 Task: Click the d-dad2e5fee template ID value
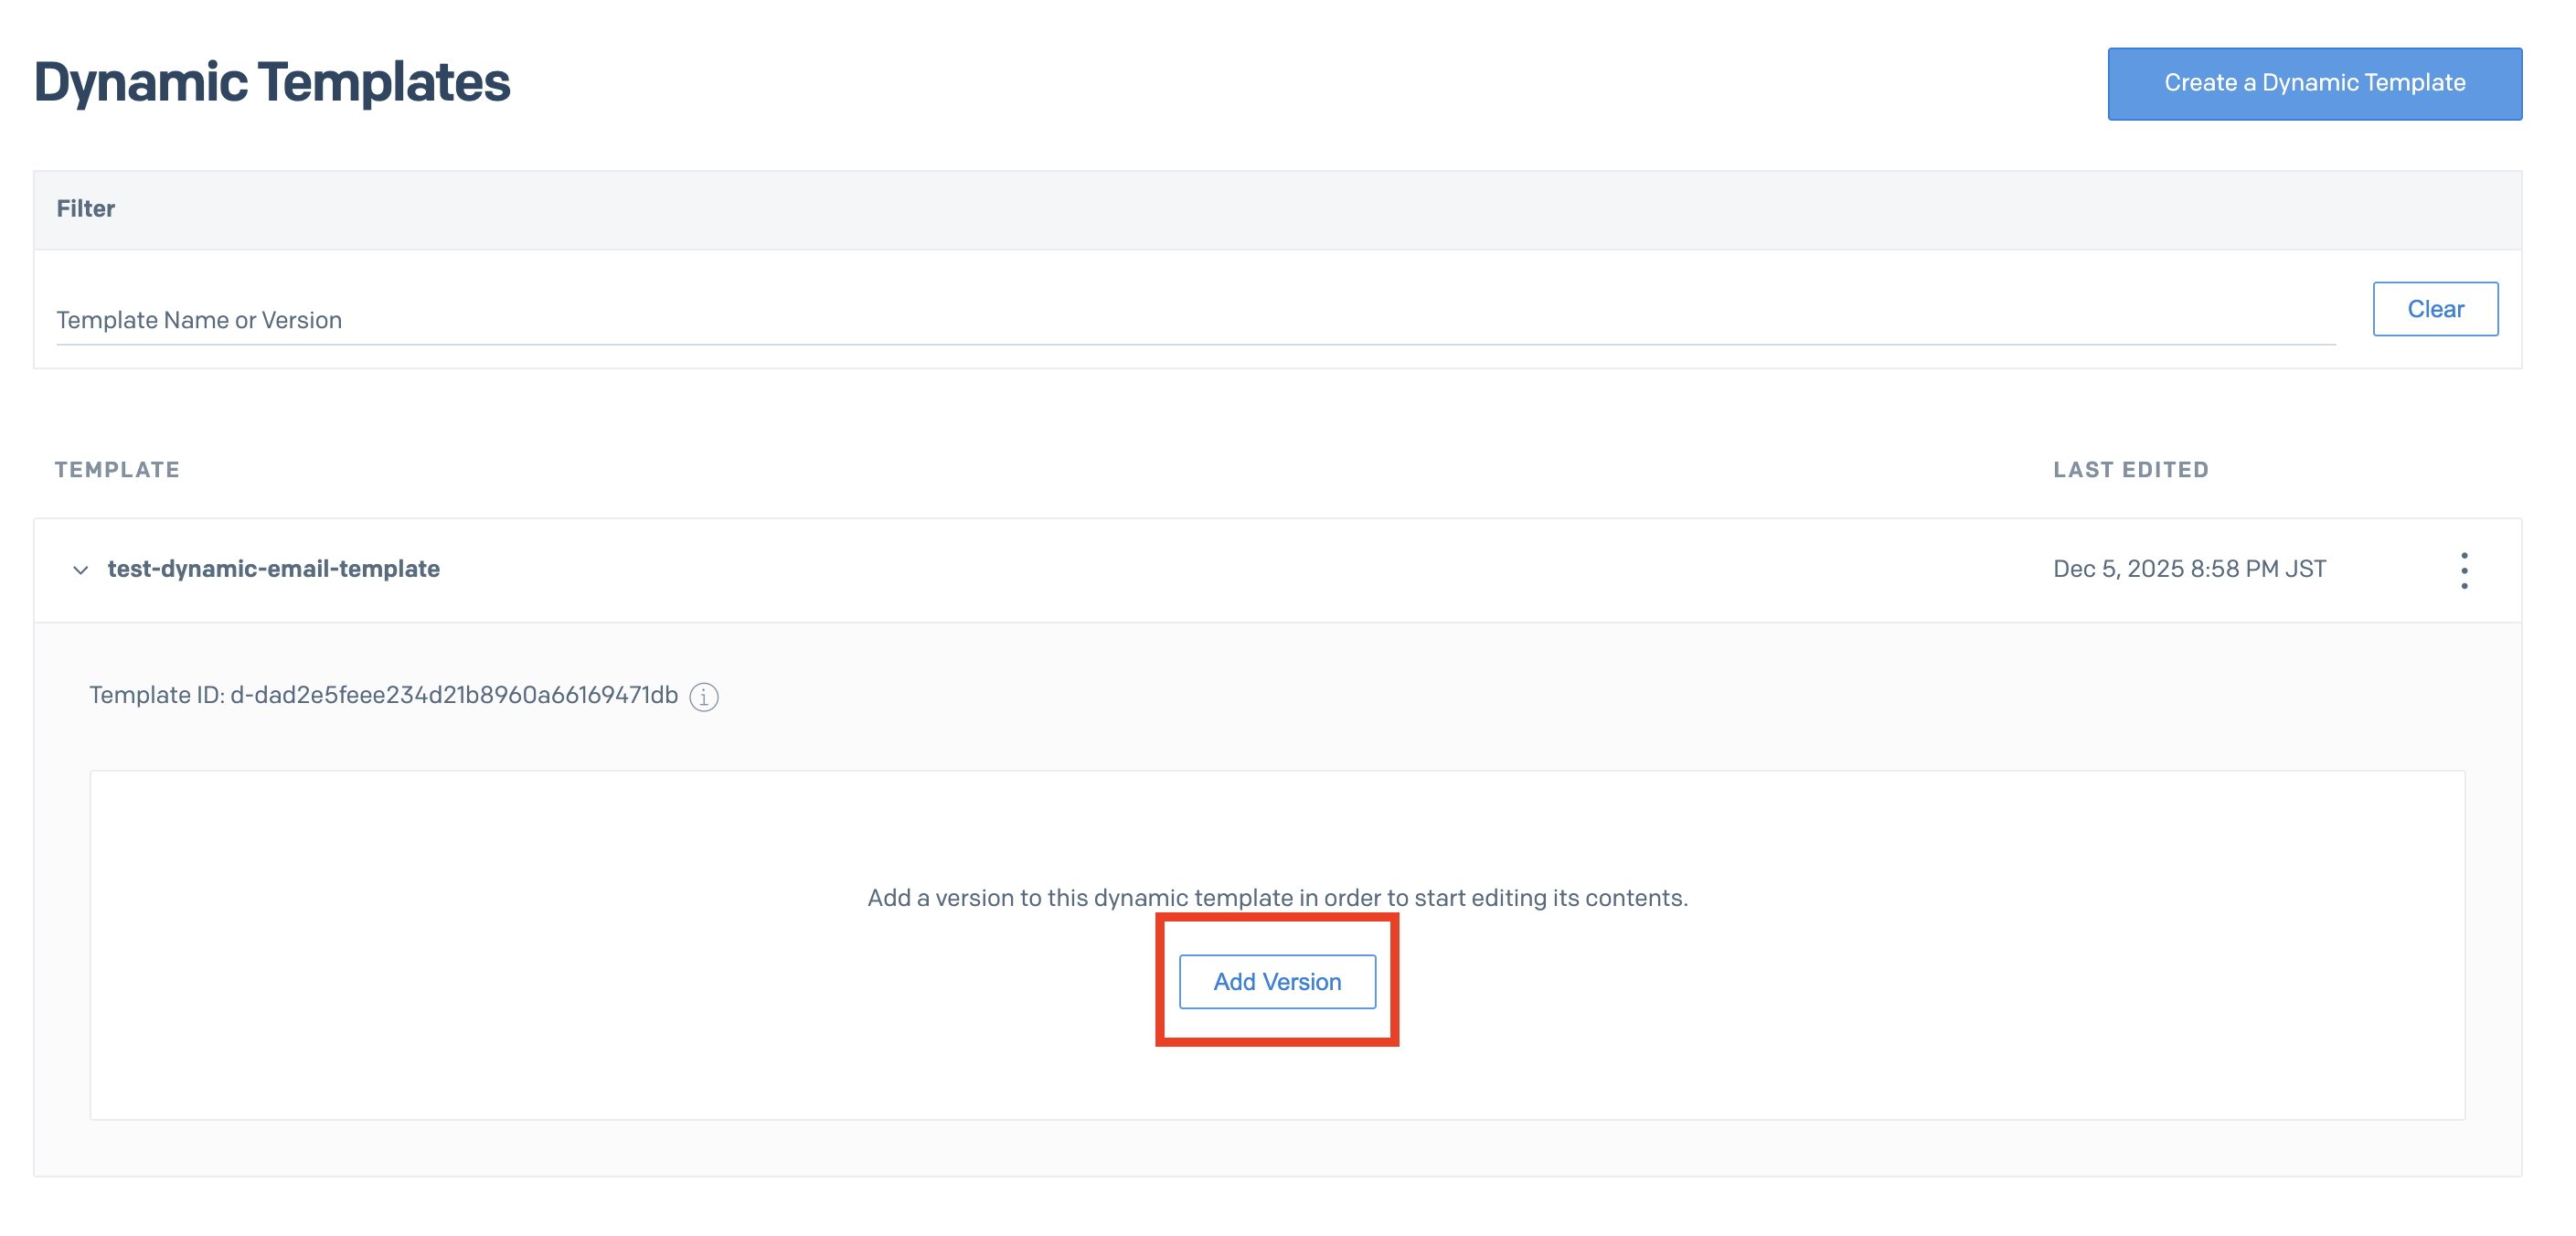pos(454,695)
